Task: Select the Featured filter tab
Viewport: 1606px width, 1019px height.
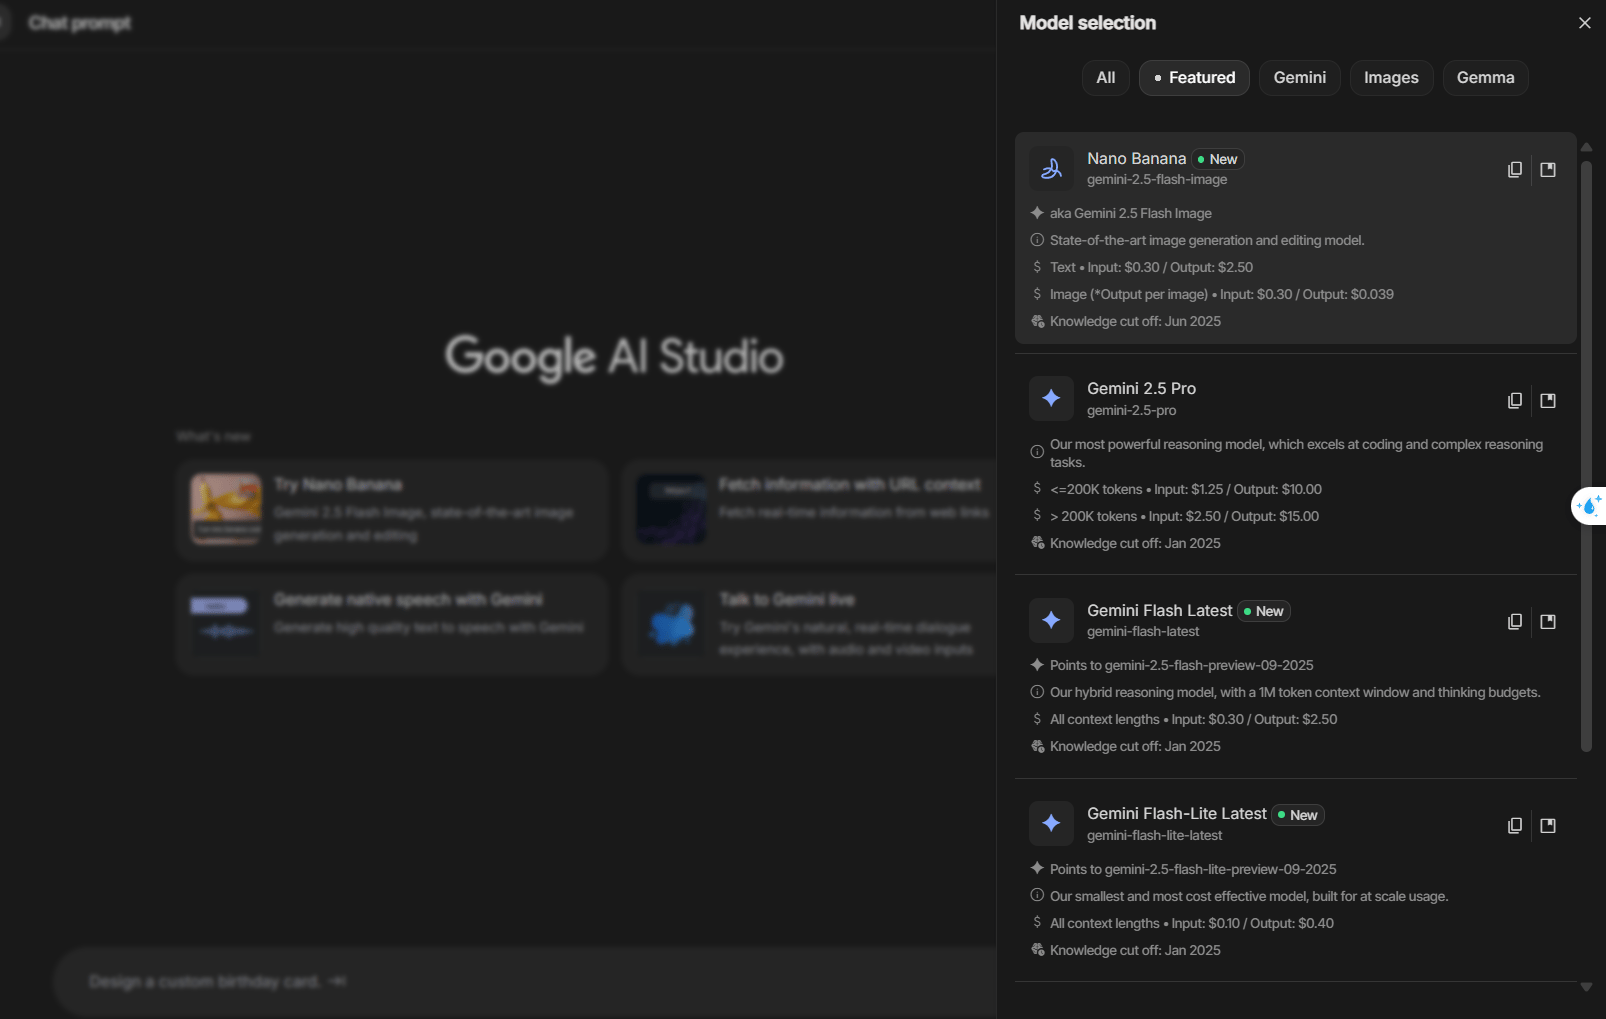Action: coord(1194,78)
